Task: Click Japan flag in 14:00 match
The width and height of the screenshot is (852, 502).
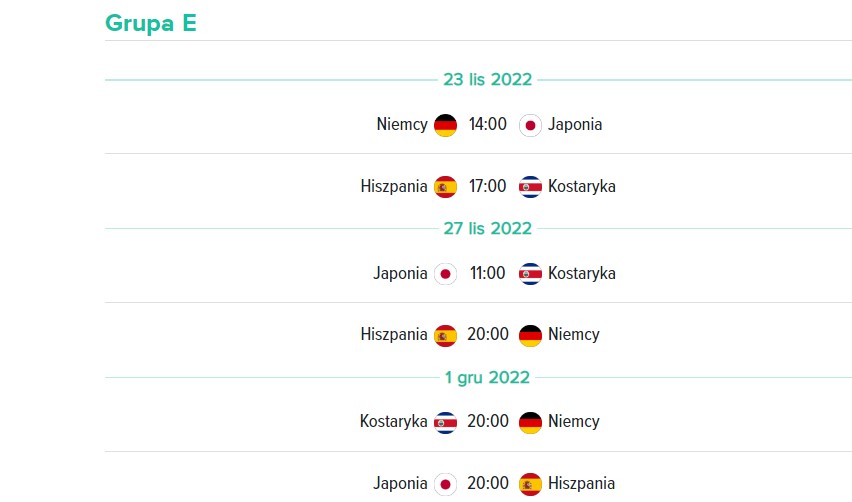Action: 530,126
